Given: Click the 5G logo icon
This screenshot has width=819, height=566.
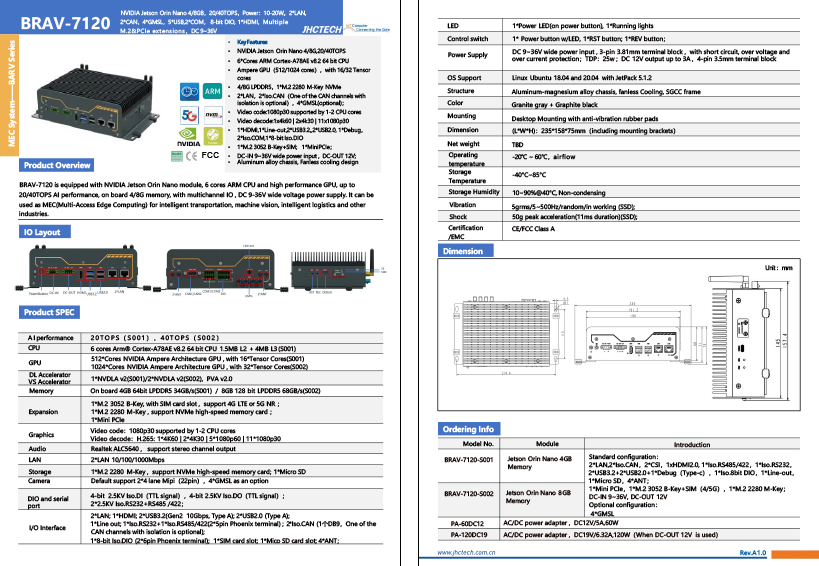Looking at the screenshot, I should (189, 115).
